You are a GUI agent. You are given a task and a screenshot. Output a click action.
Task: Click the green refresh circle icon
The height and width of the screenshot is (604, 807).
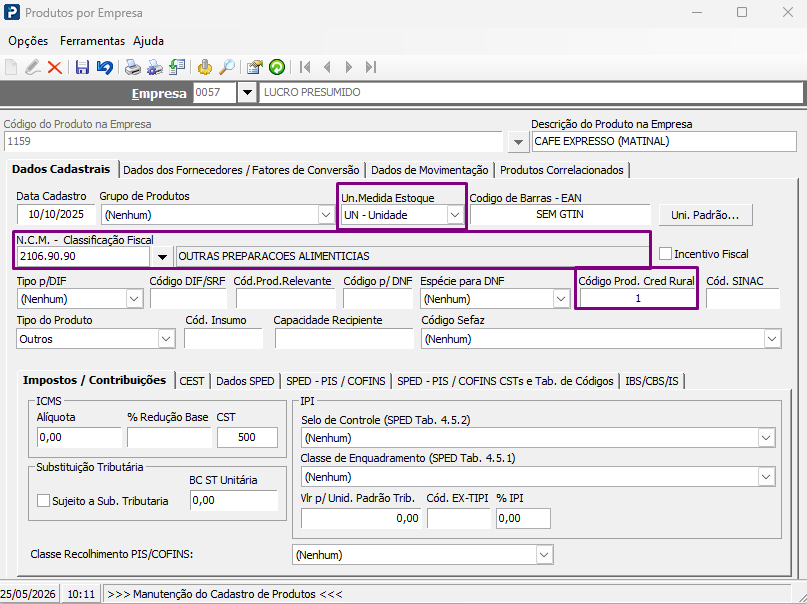click(277, 67)
